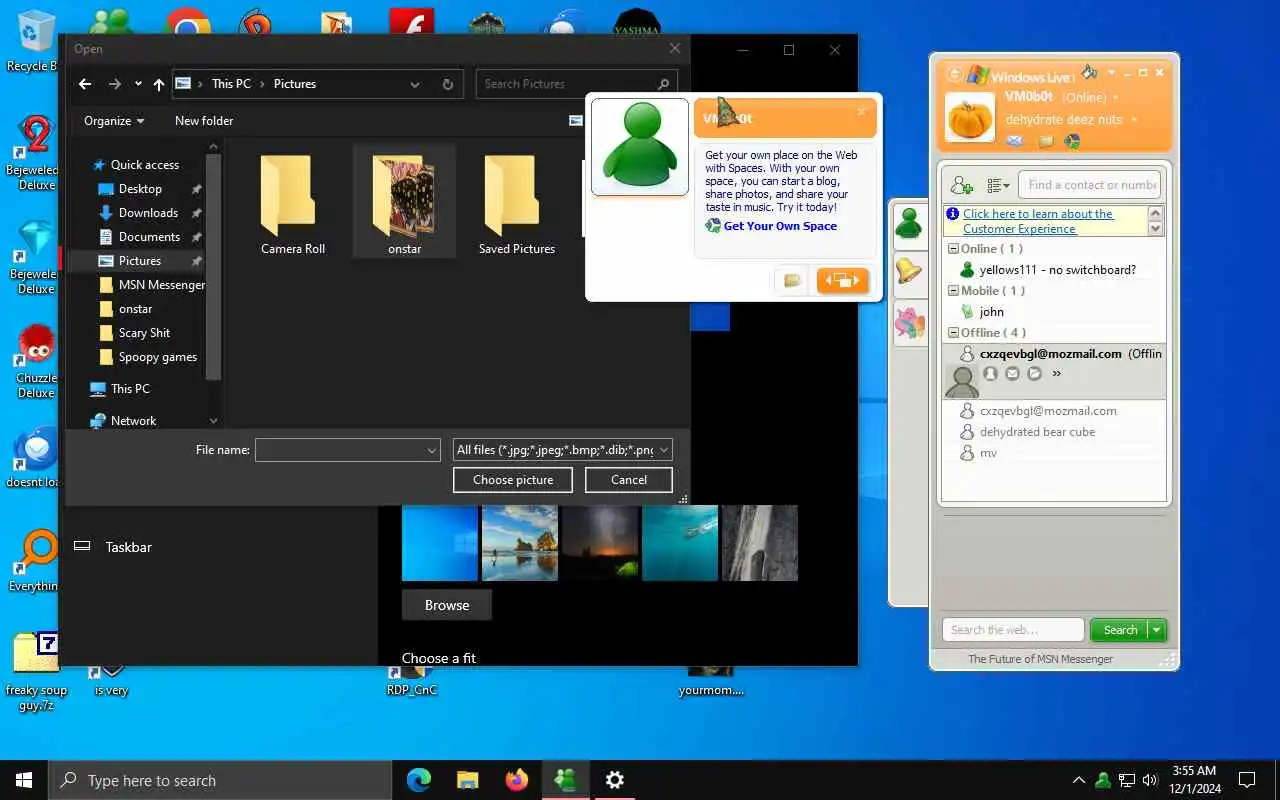Screen dimensions: 1280x800
Task: Collapse the Mobile contacts group
Action: pos(953,291)
